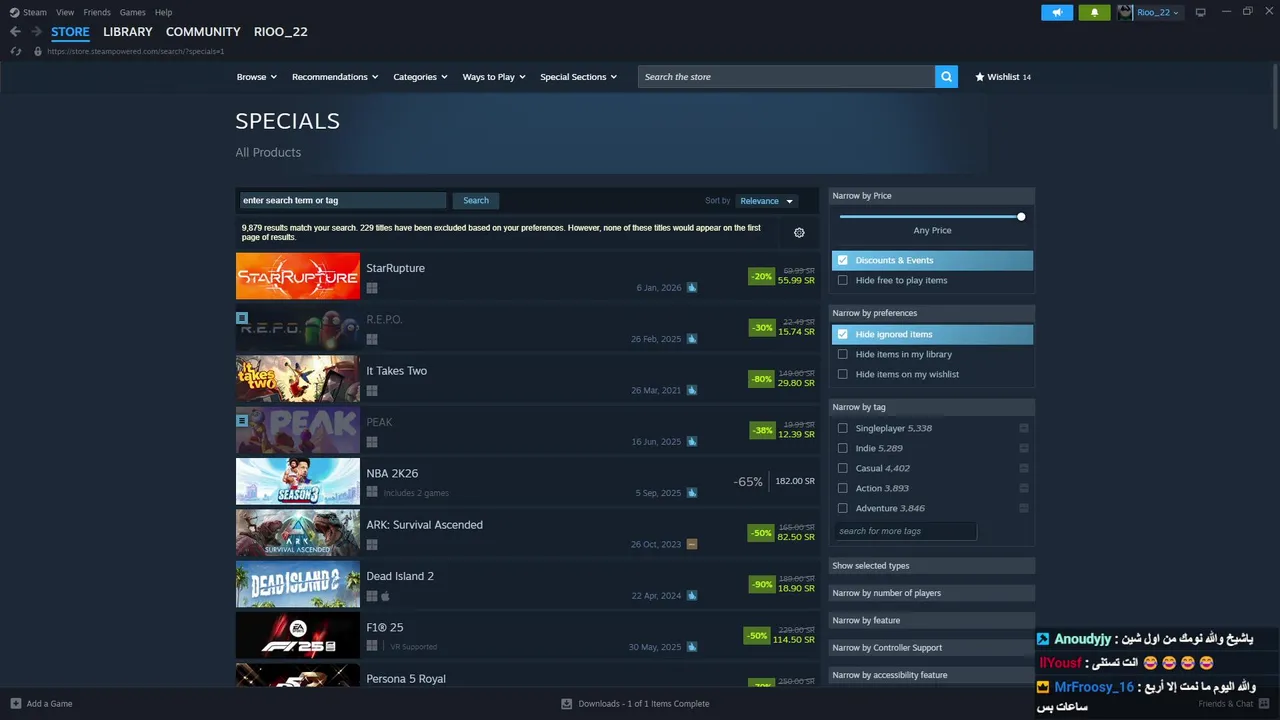Screen dimensions: 1280x720
Task: Open the Sort by Relevance dropdown
Action: (766, 201)
